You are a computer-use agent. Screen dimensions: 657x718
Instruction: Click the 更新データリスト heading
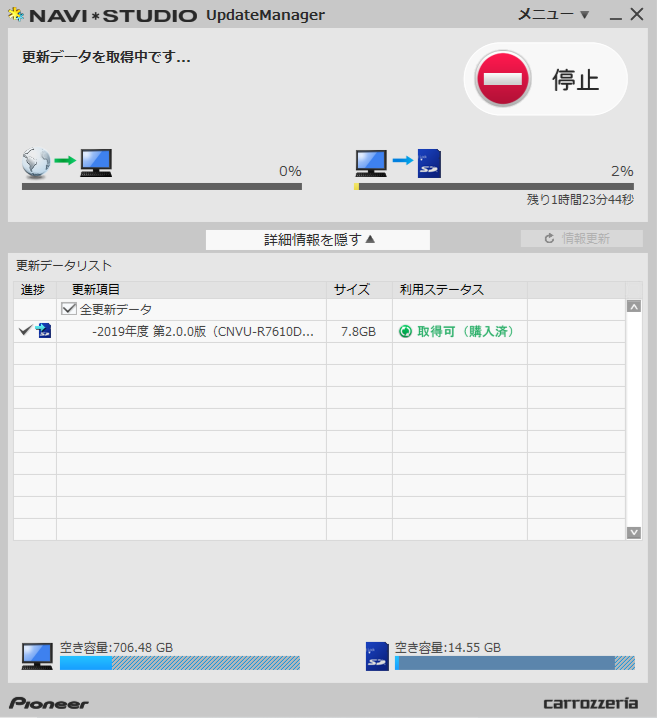(x=64, y=266)
